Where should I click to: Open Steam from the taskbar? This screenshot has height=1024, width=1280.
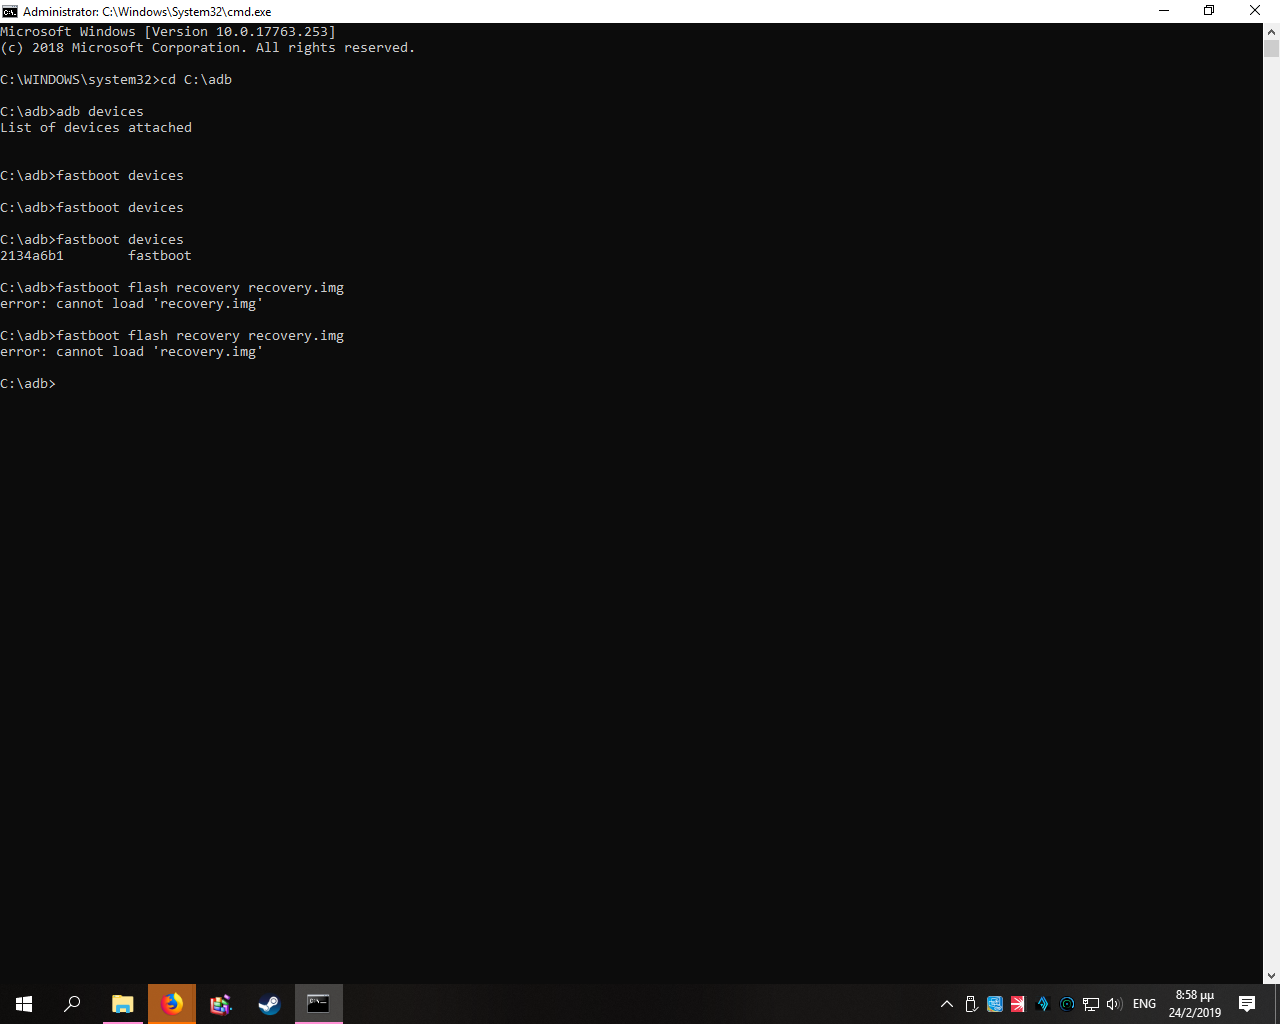point(270,1004)
